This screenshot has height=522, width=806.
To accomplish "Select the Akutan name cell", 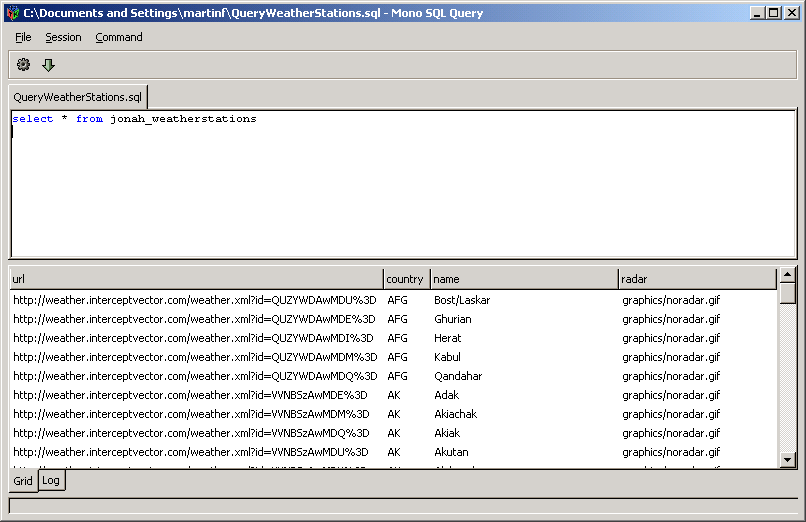I will [x=451, y=452].
